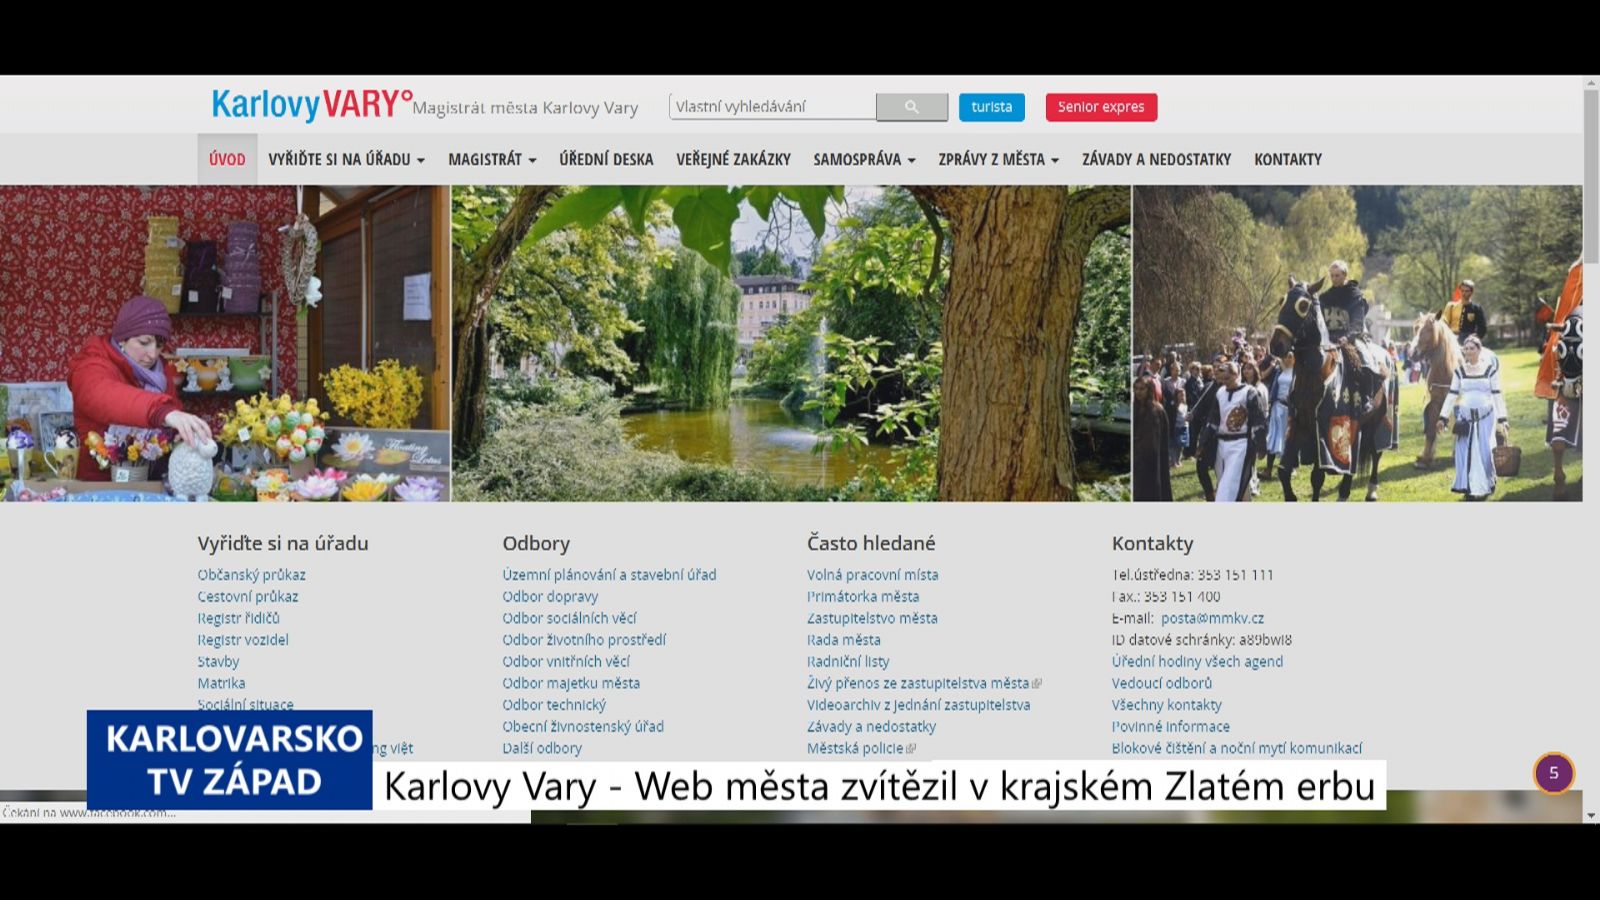
Task: Open the Registr řidičů link
Action: coord(239,618)
